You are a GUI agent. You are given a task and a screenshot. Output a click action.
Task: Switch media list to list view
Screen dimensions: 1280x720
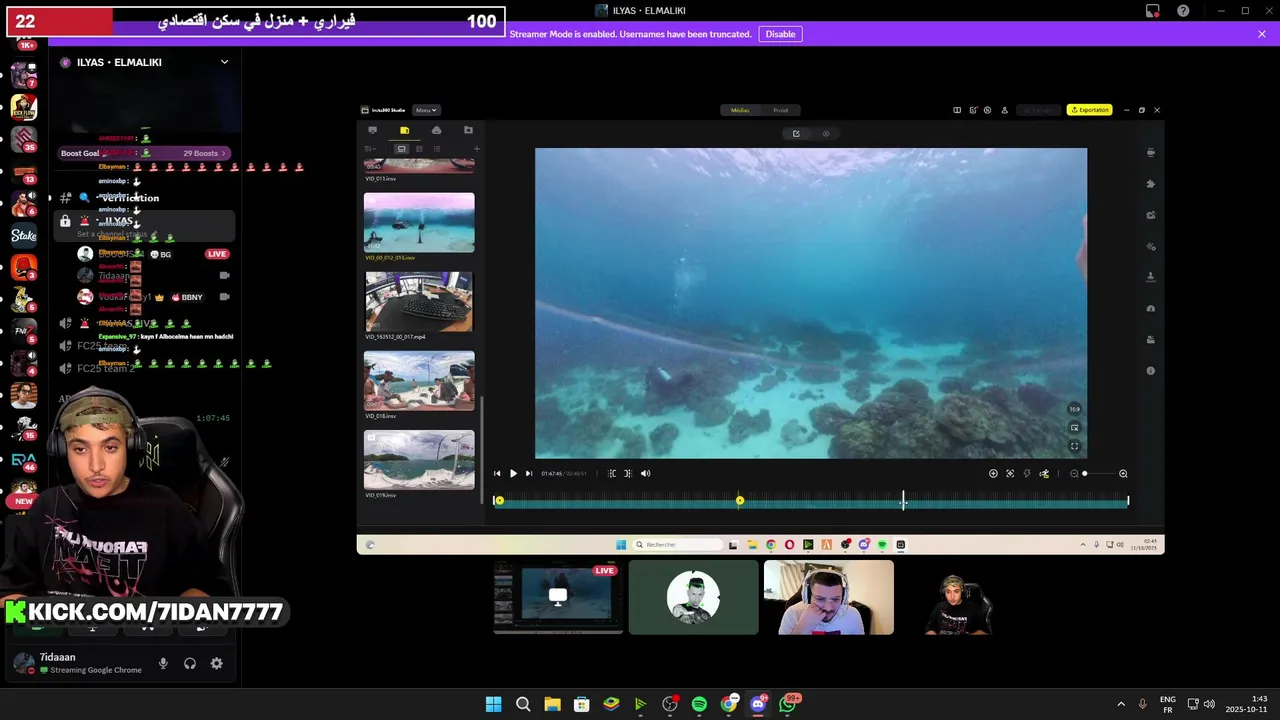(x=437, y=149)
